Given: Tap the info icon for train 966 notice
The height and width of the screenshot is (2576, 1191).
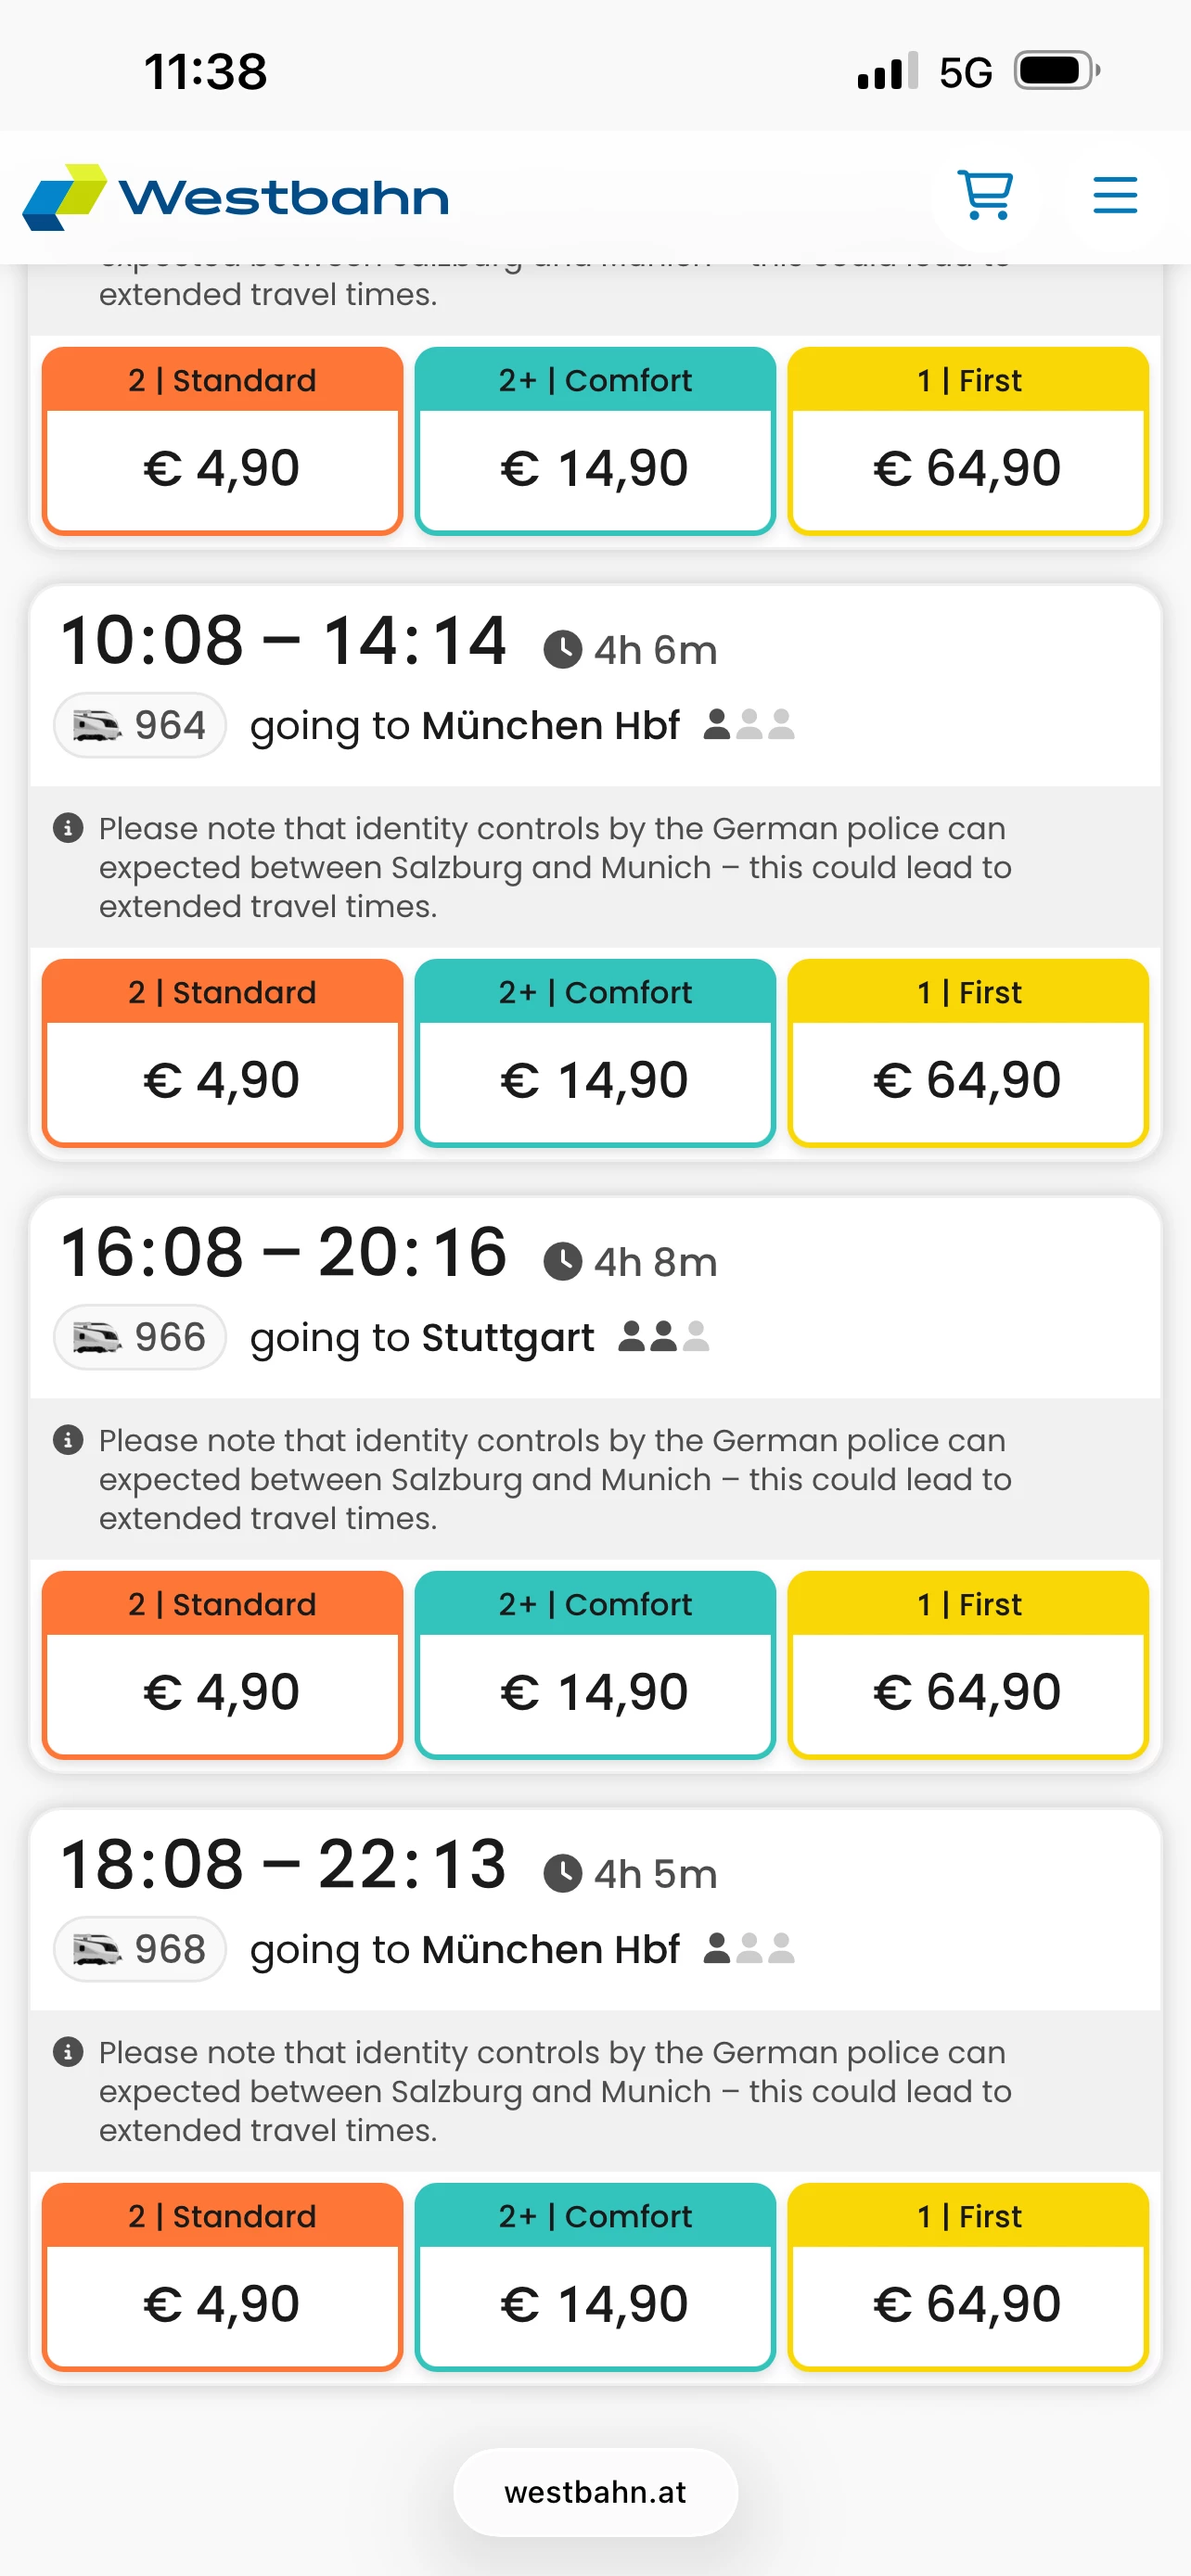Looking at the screenshot, I should pyautogui.click(x=68, y=1440).
